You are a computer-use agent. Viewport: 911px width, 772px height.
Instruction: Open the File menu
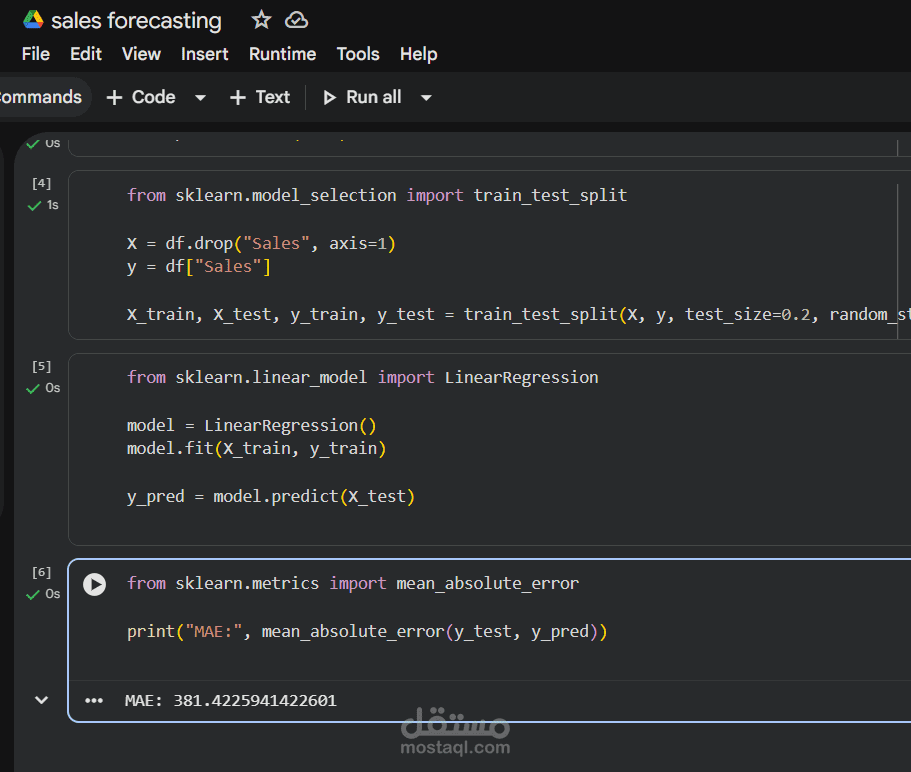[36, 54]
